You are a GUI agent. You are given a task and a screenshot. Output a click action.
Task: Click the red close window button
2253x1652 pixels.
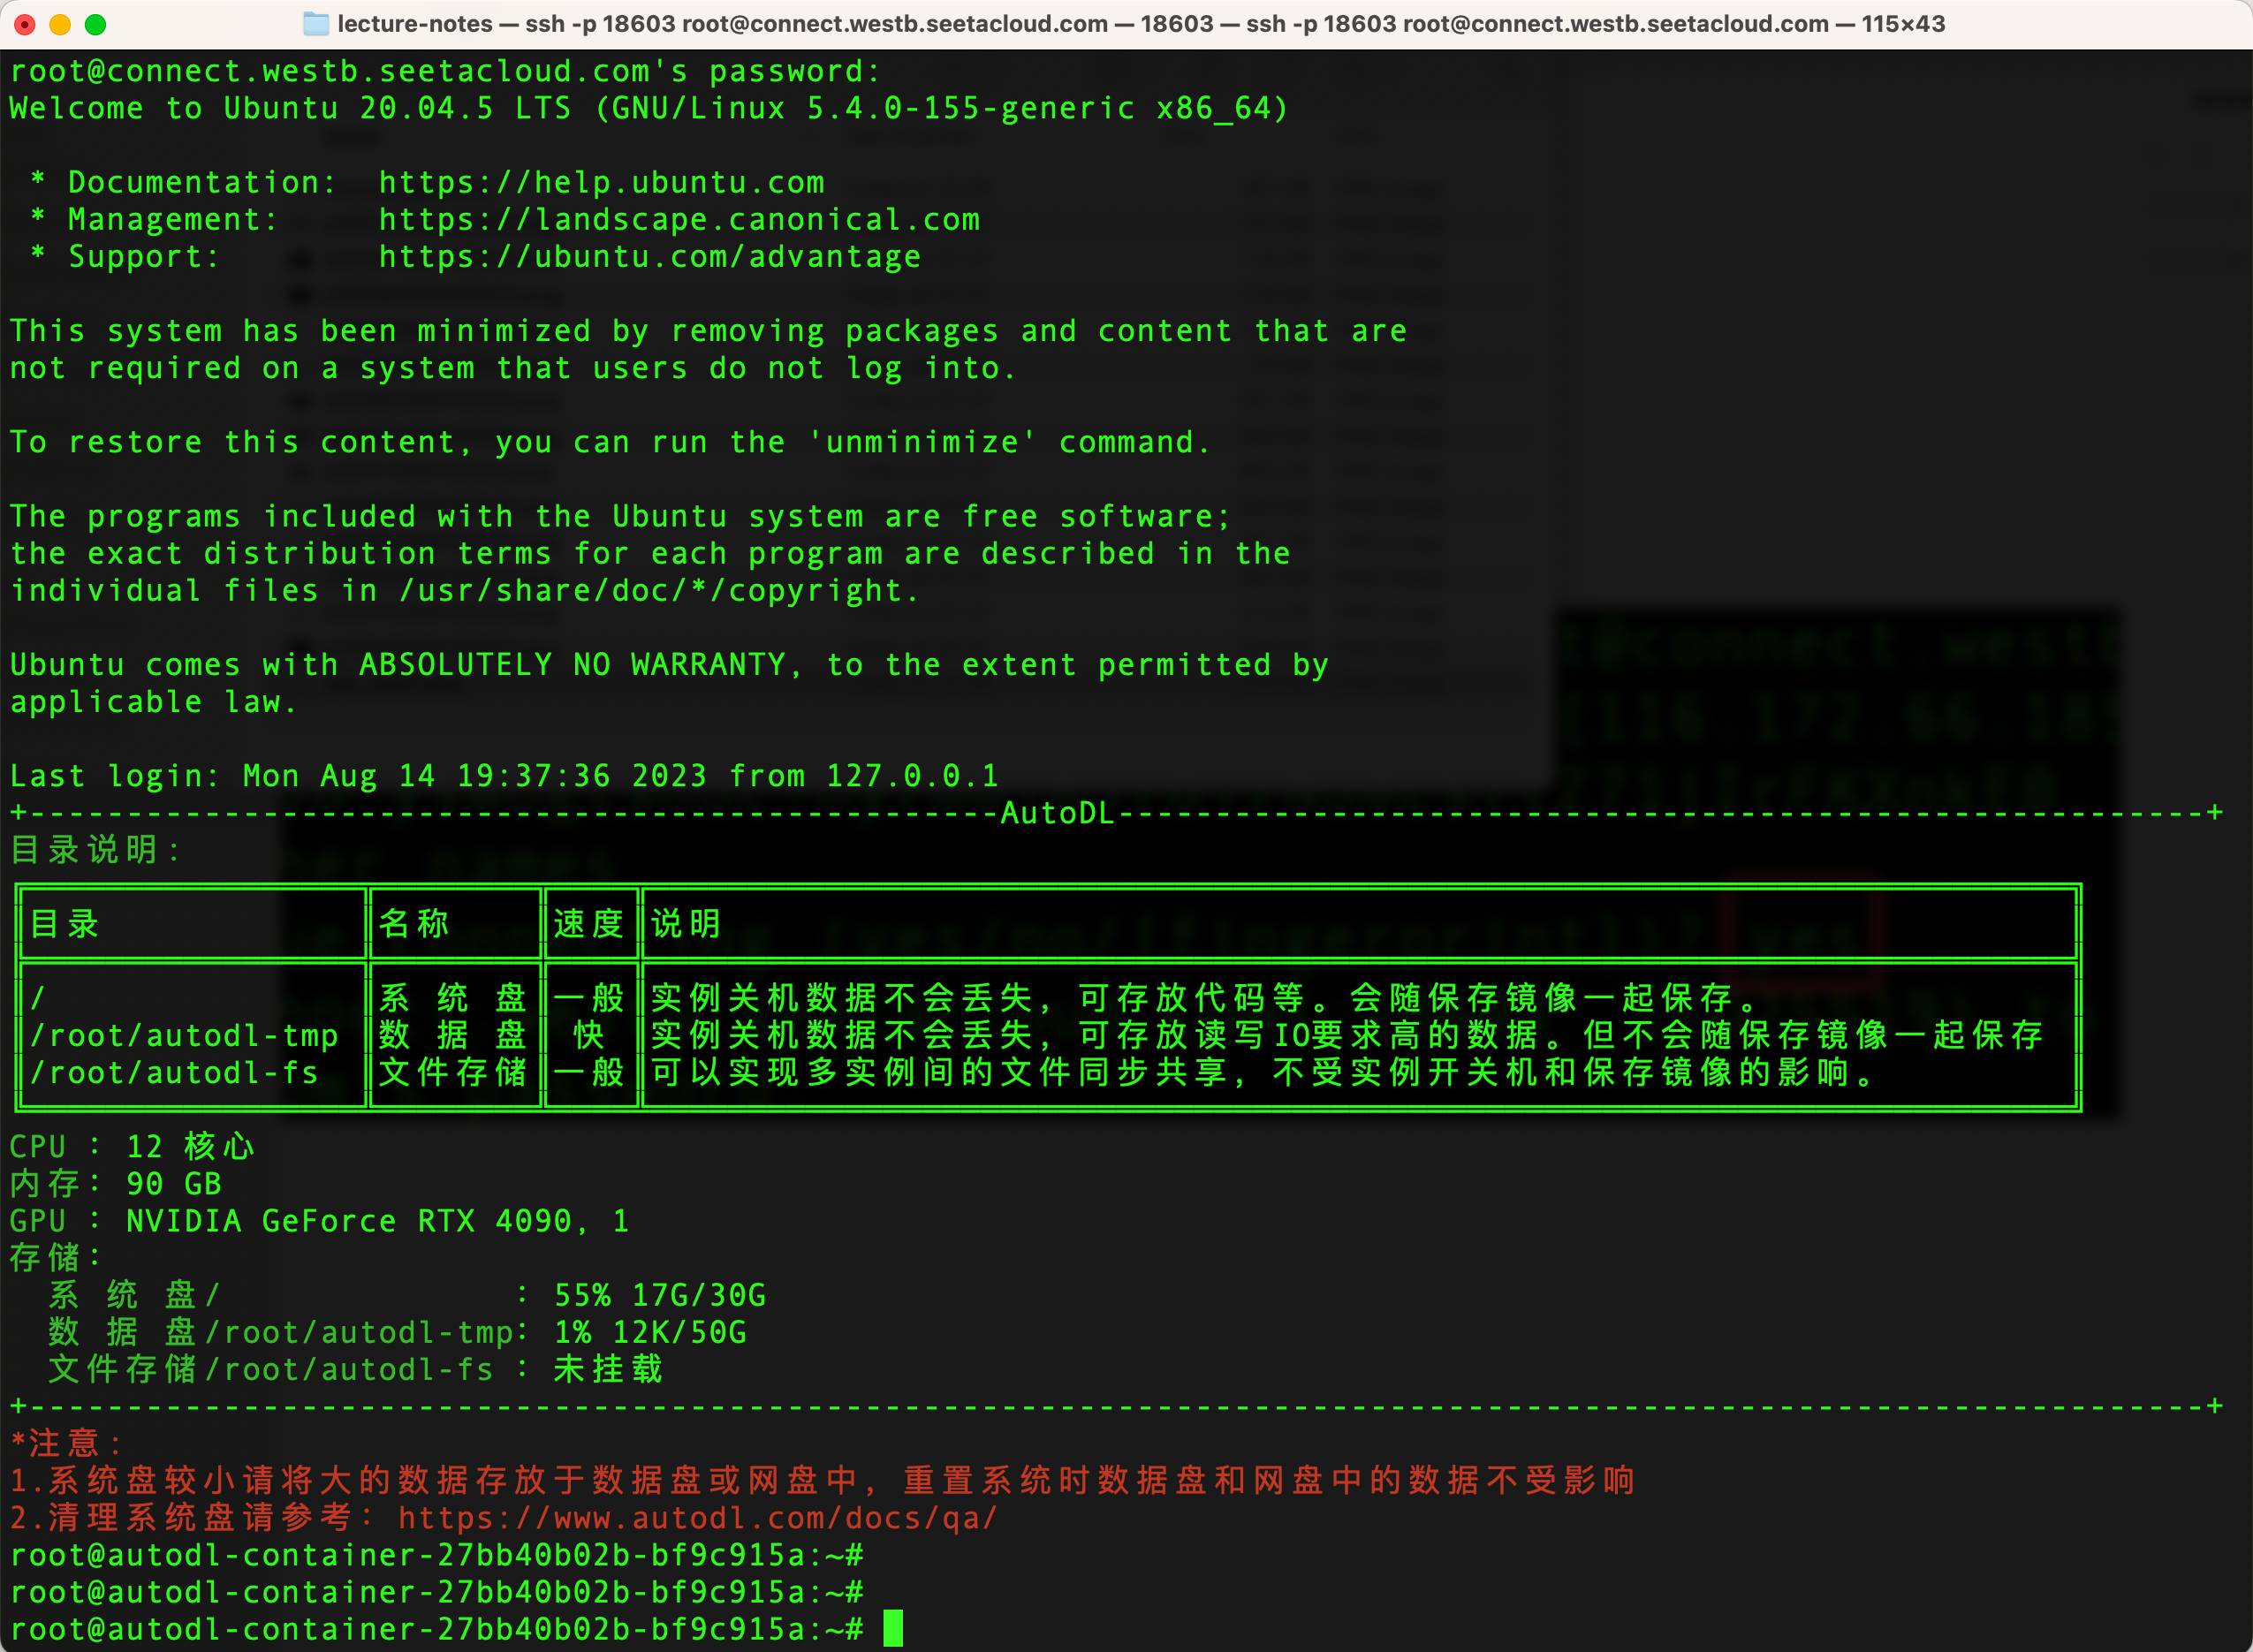pos(26,24)
